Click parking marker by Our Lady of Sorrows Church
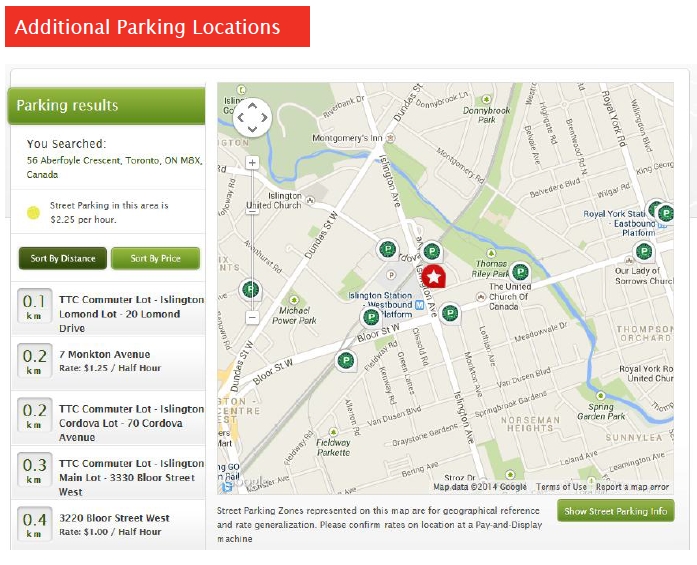This screenshot has width=697, height=565. [x=644, y=252]
